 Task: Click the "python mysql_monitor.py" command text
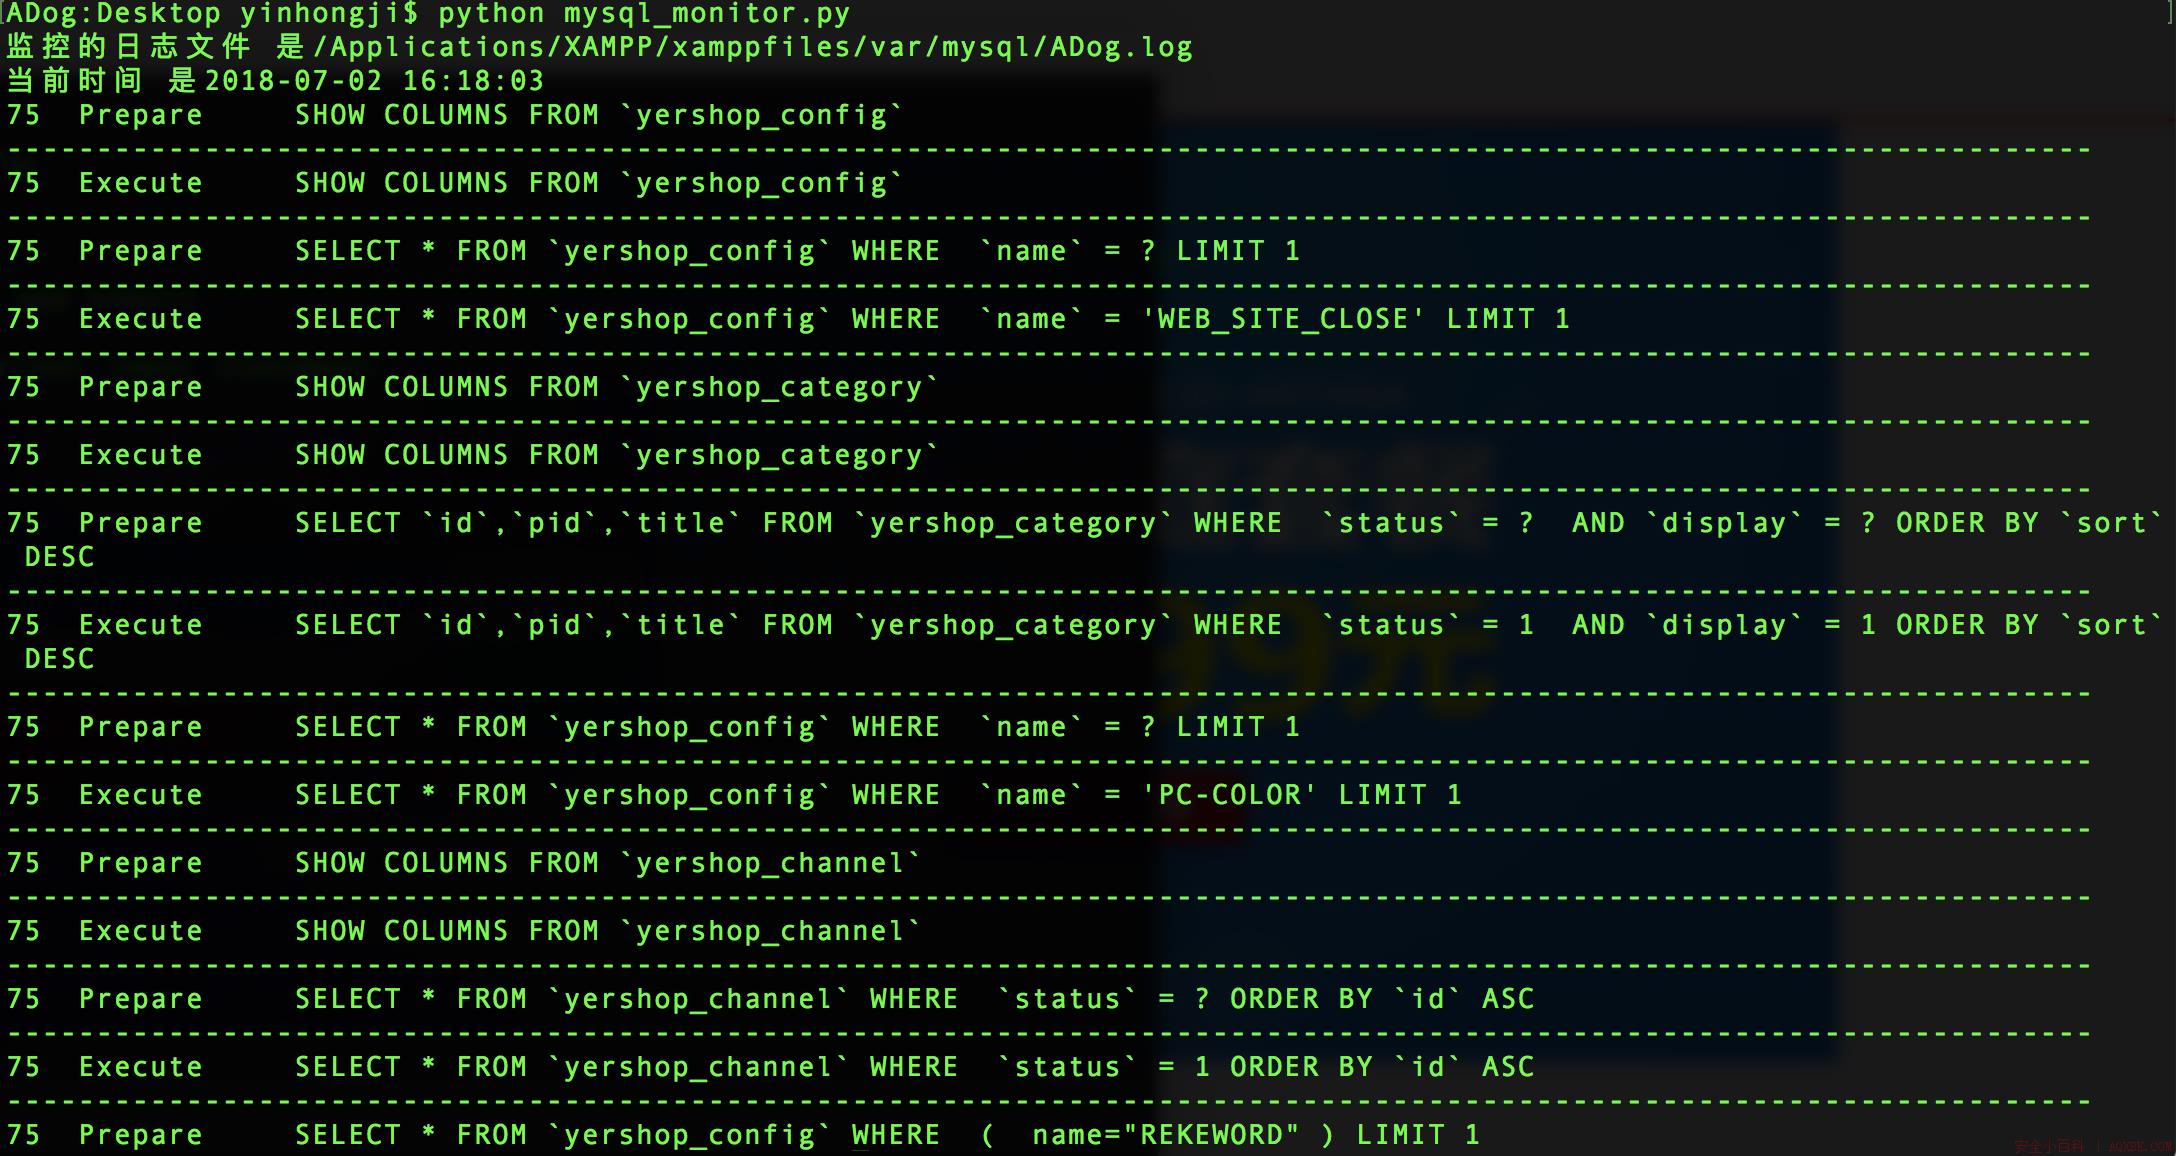(x=640, y=13)
